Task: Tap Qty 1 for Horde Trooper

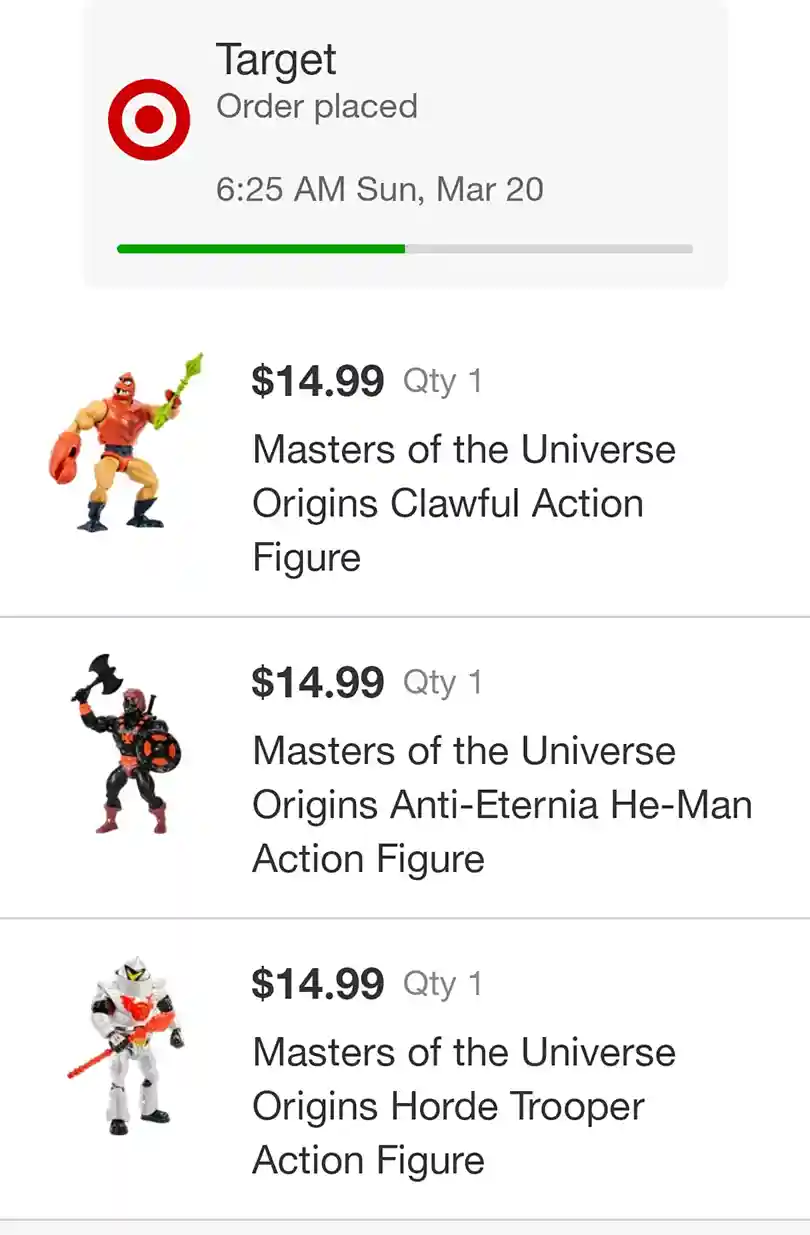Action: pyautogui.click(x=442, y=984)
